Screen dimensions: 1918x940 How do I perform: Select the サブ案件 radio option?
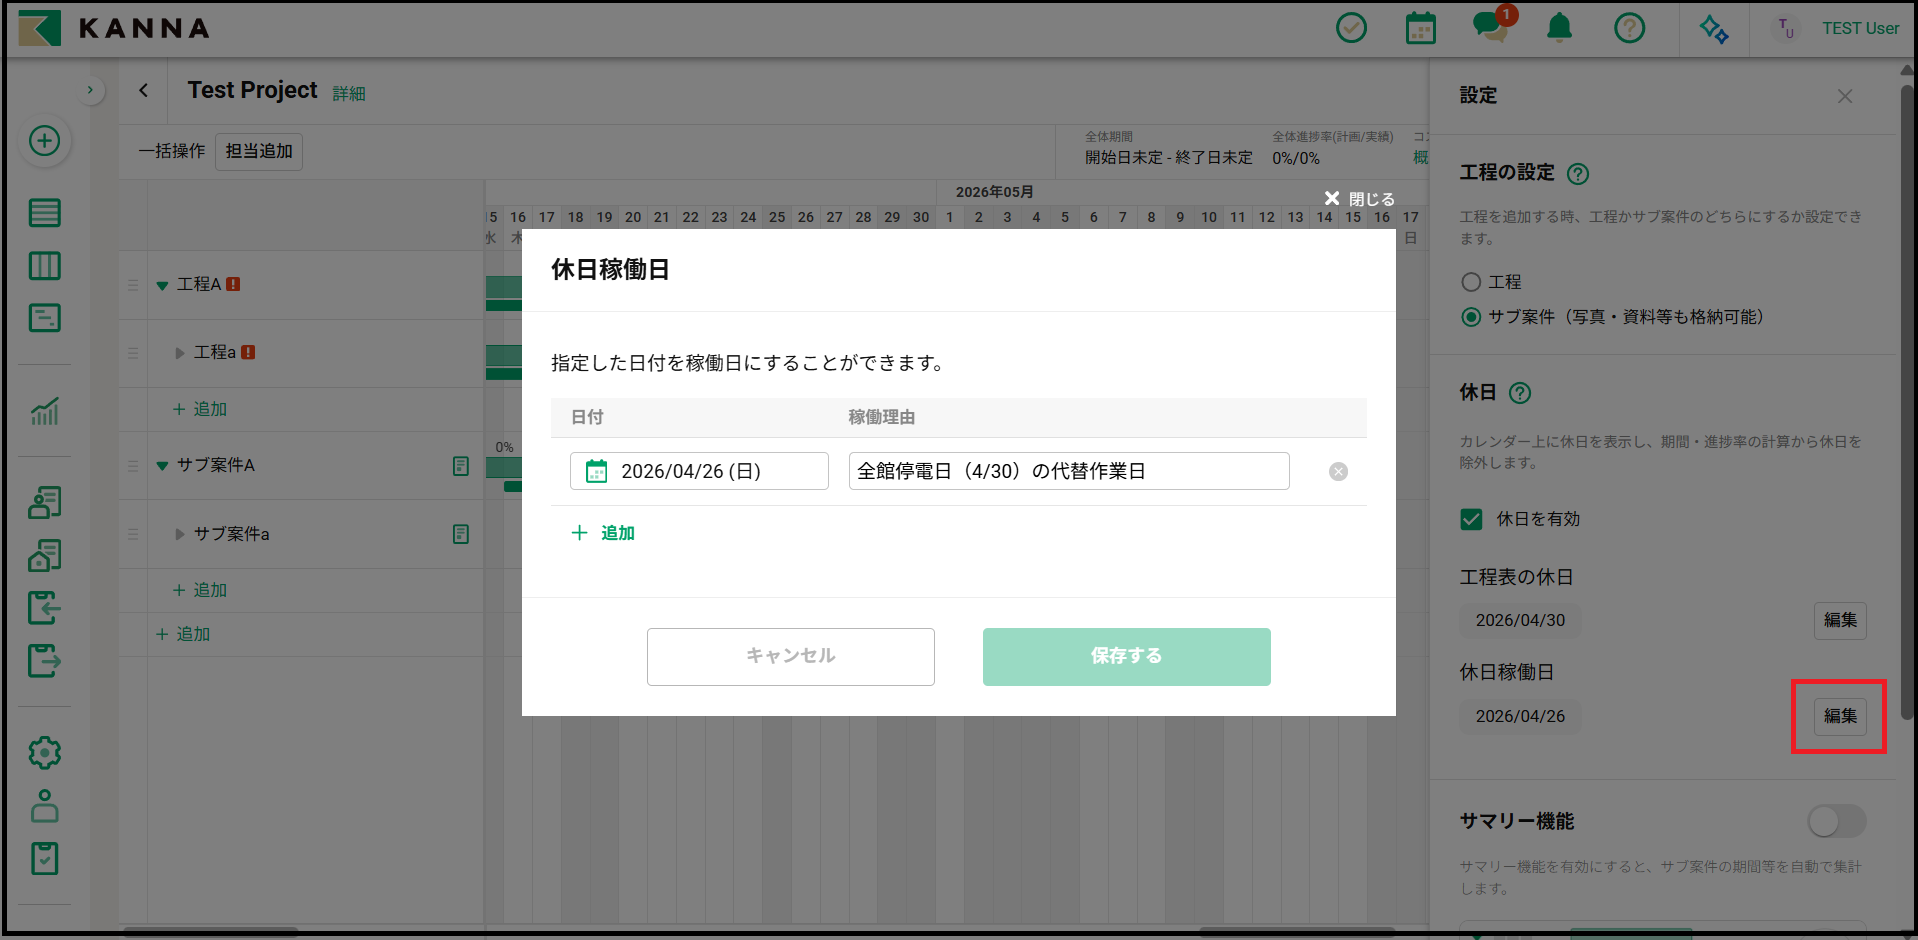point(1471,317)
